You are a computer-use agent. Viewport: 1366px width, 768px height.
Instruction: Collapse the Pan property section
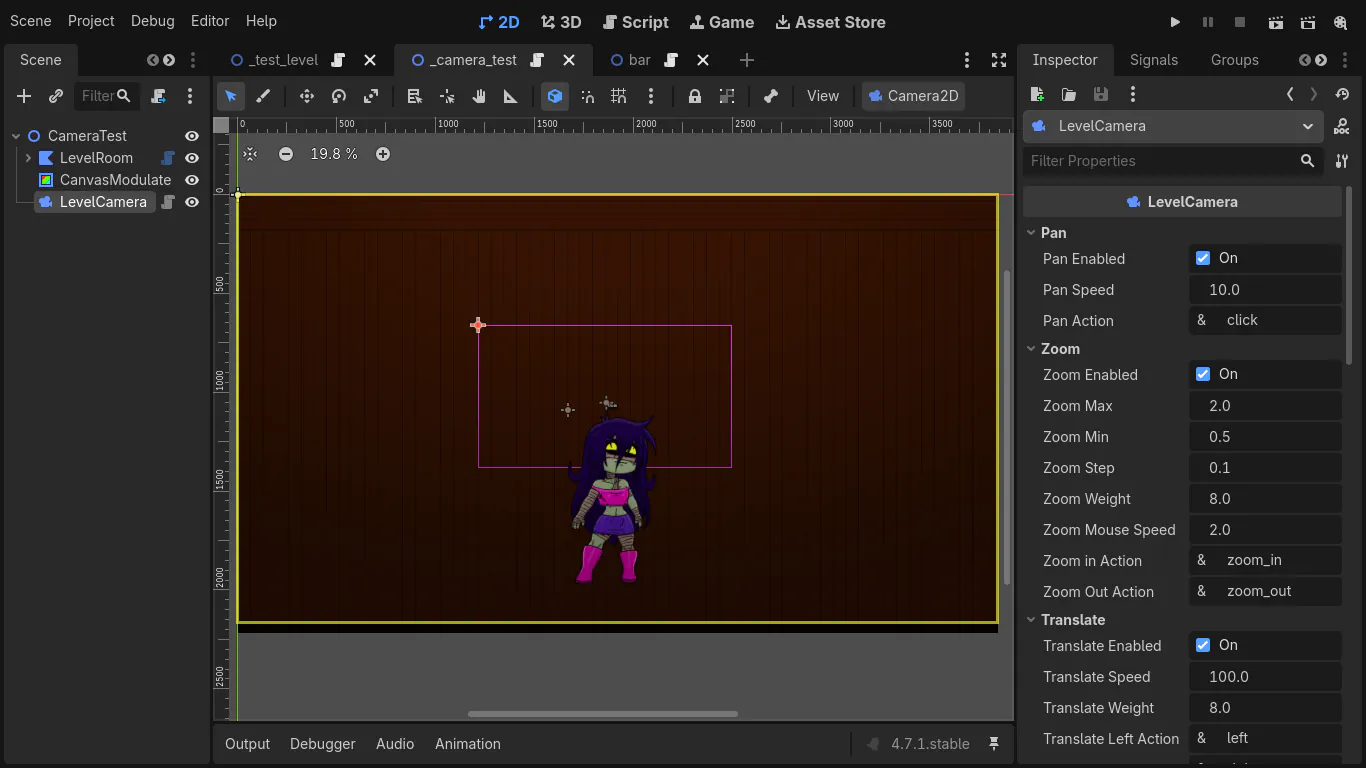[1031, 232]
